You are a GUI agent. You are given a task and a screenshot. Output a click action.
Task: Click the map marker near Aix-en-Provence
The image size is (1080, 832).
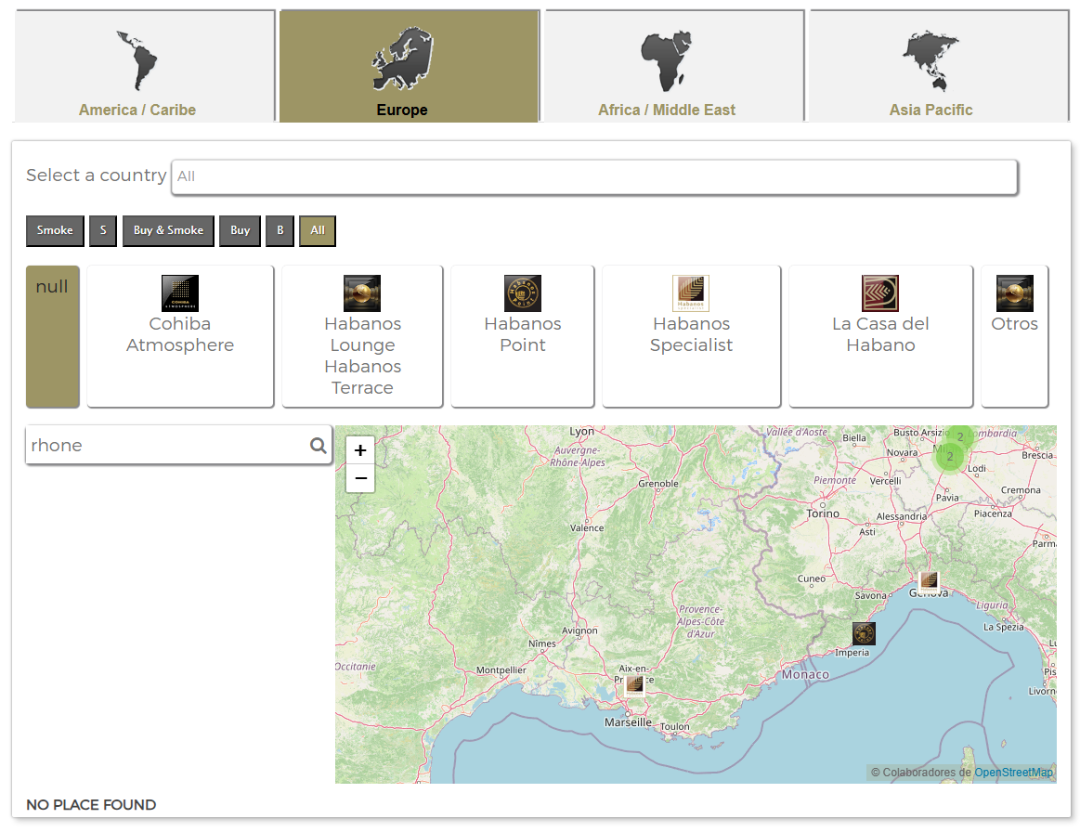[x=634, y=685]
